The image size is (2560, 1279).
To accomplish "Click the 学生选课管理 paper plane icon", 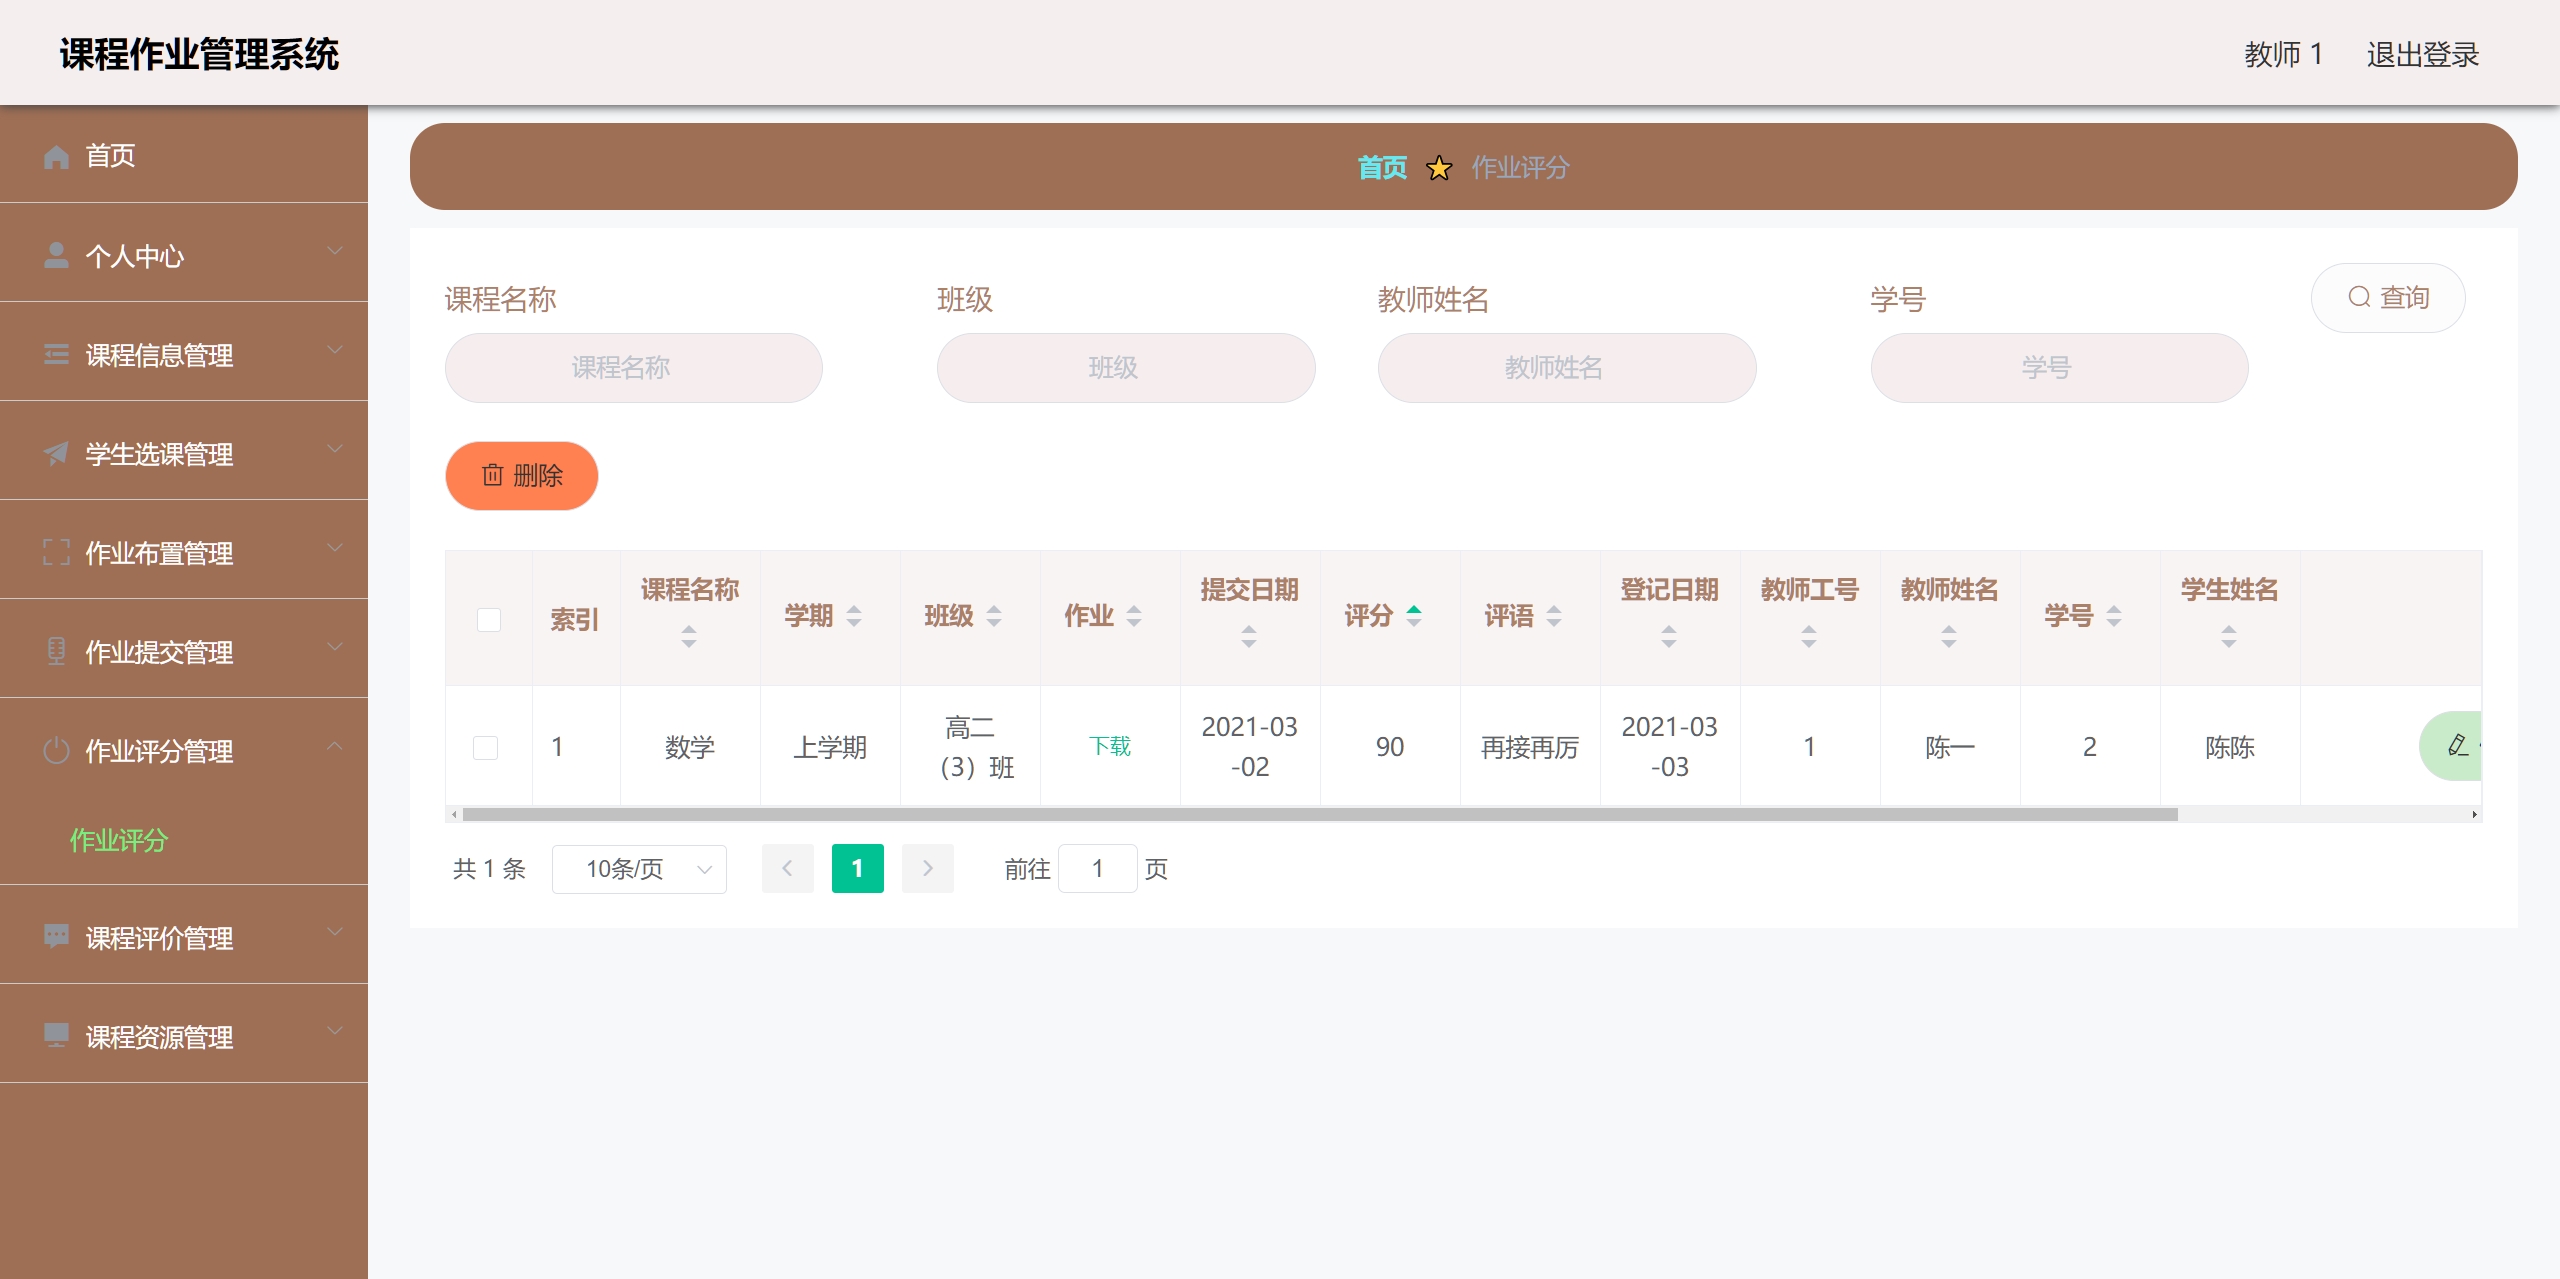I will [56, 453].
